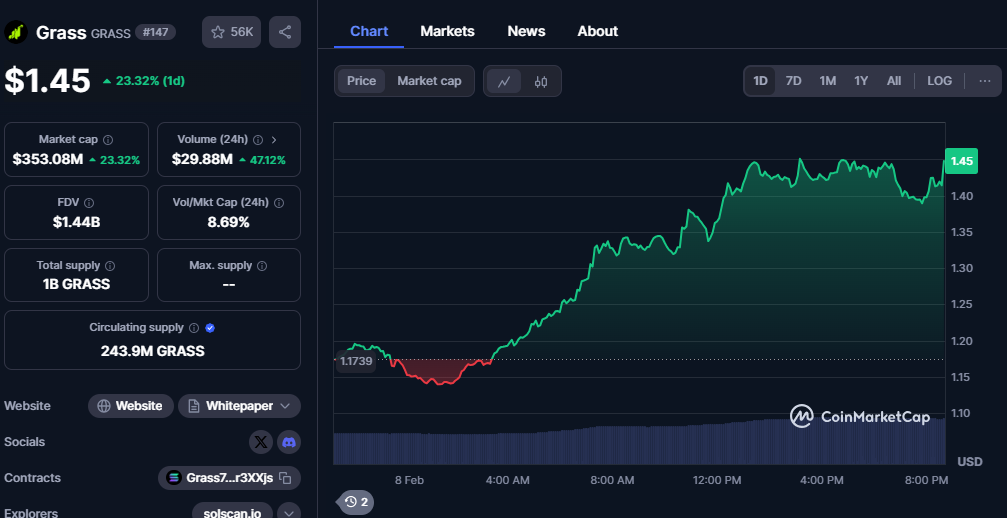
Task: Click the chart events badge showing 2
Action: coord(356,501)
